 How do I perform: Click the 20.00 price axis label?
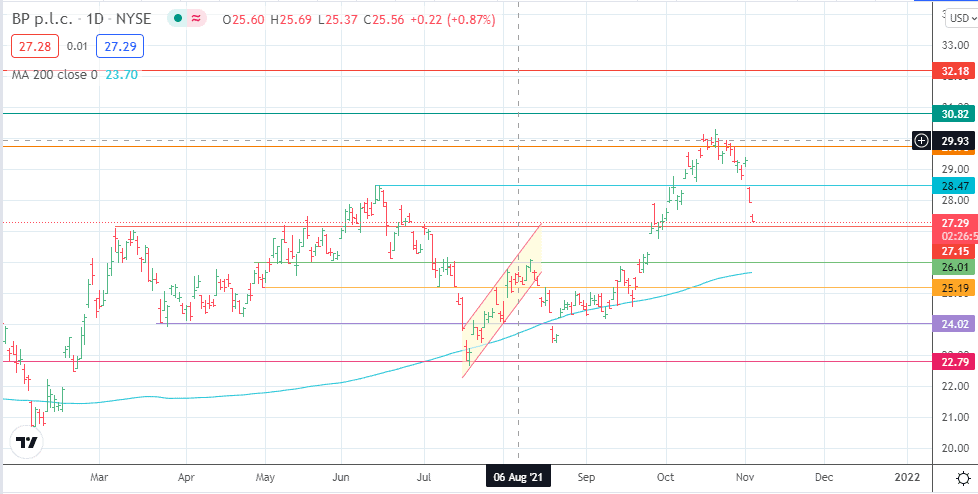[955, 448]
